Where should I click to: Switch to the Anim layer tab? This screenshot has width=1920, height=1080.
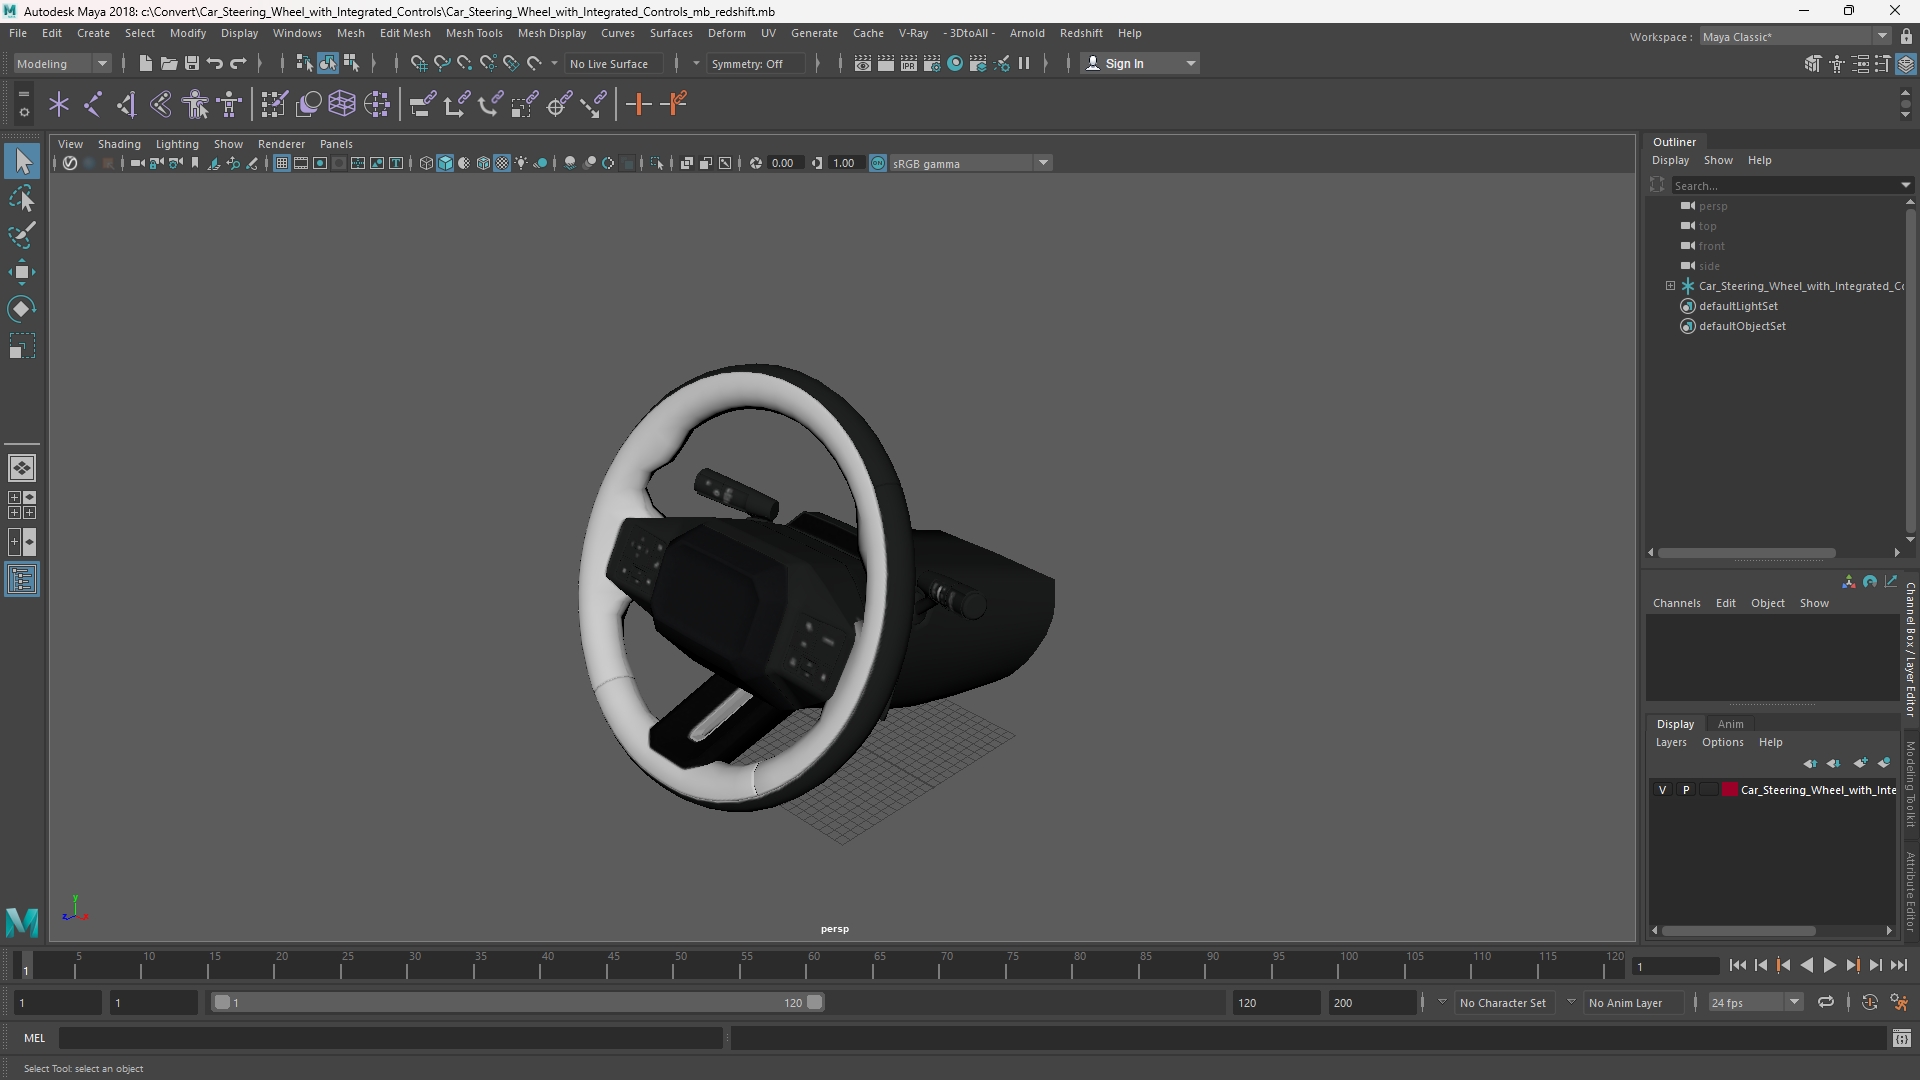[x=1730, y=724]
